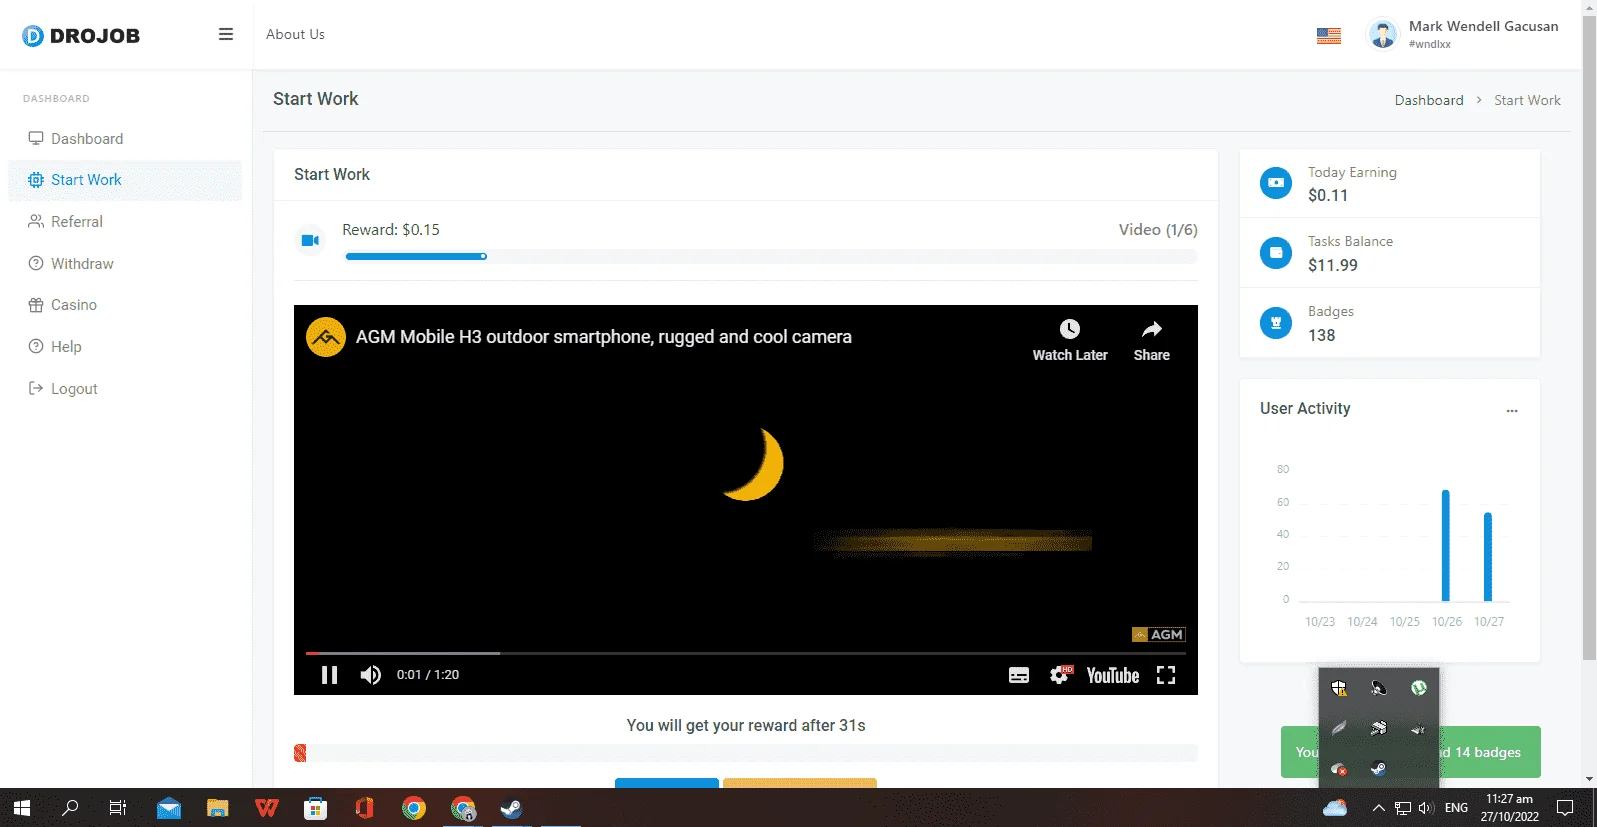Toggle video subtitles
Viewport: 1597px width, 827px height.
pos(1019,675)
